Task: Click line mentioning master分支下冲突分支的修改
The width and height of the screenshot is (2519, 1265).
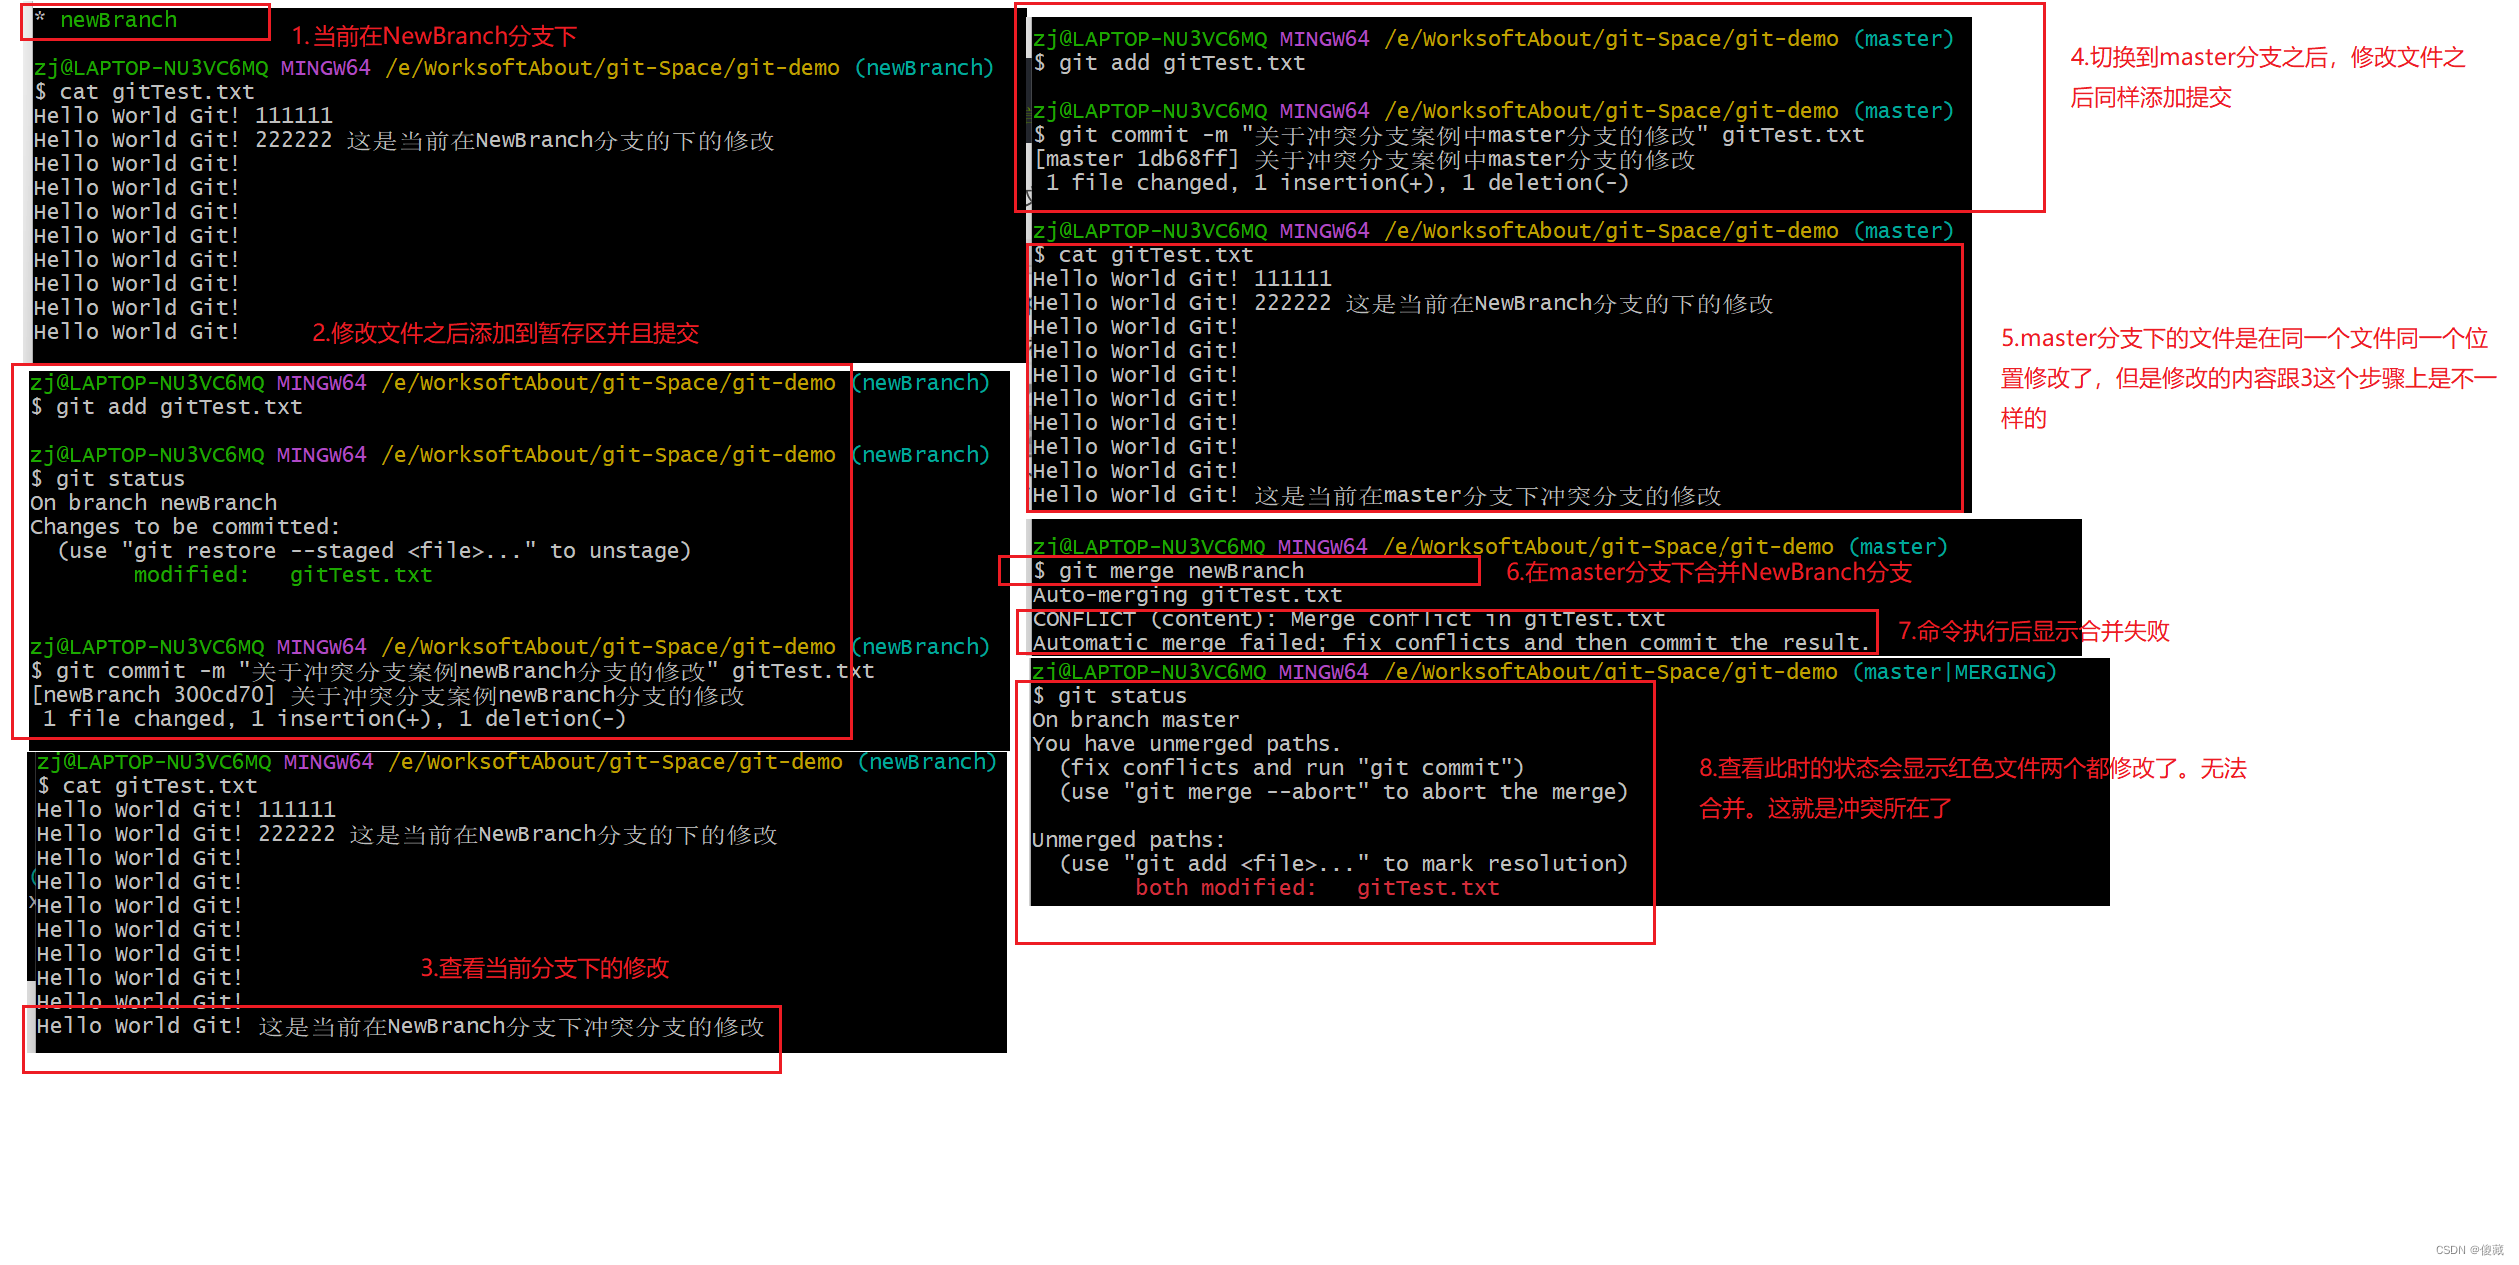Action: pos(1377,496)
